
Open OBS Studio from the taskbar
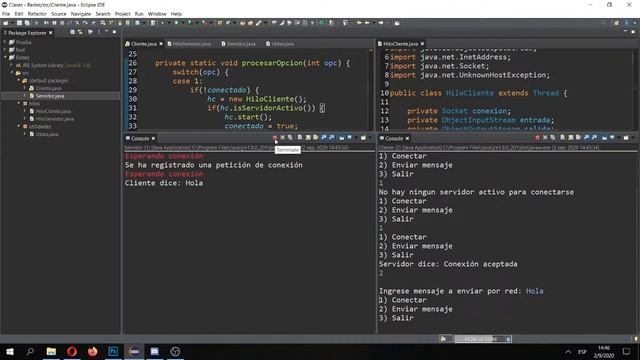tap(175, 351)
